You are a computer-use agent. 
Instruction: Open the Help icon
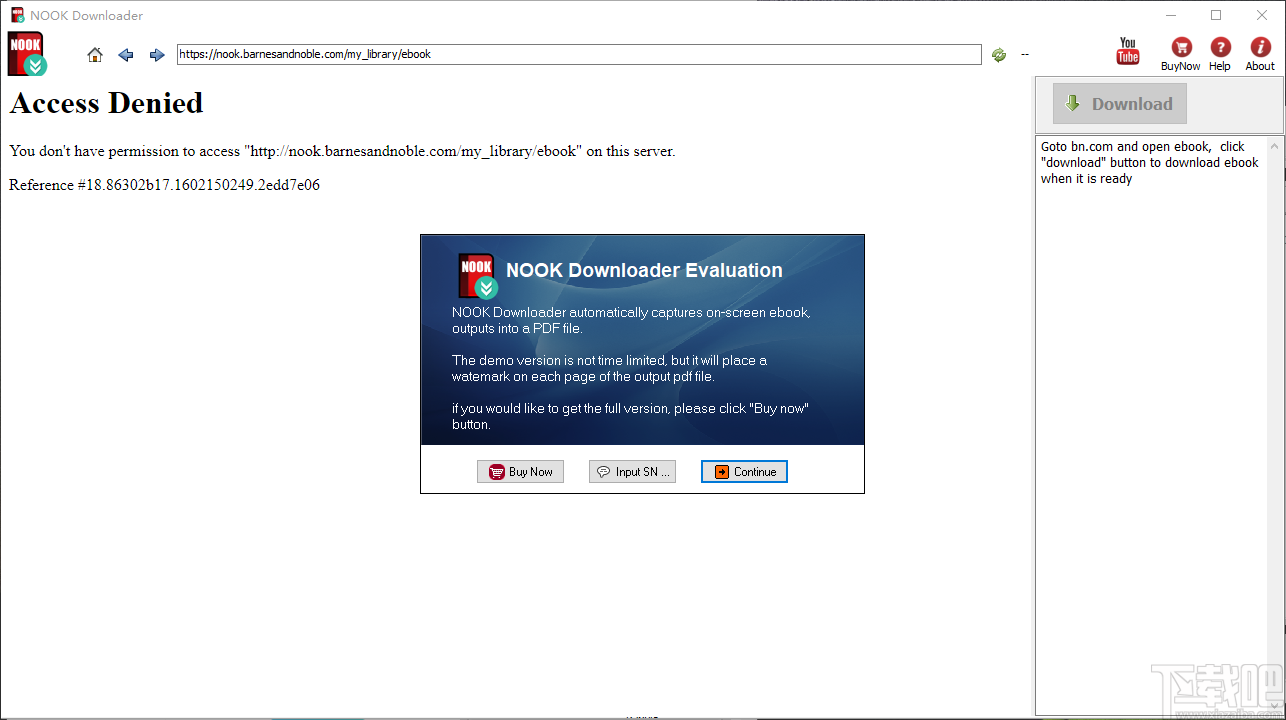pyautogui.click(x=1220, y=54)
